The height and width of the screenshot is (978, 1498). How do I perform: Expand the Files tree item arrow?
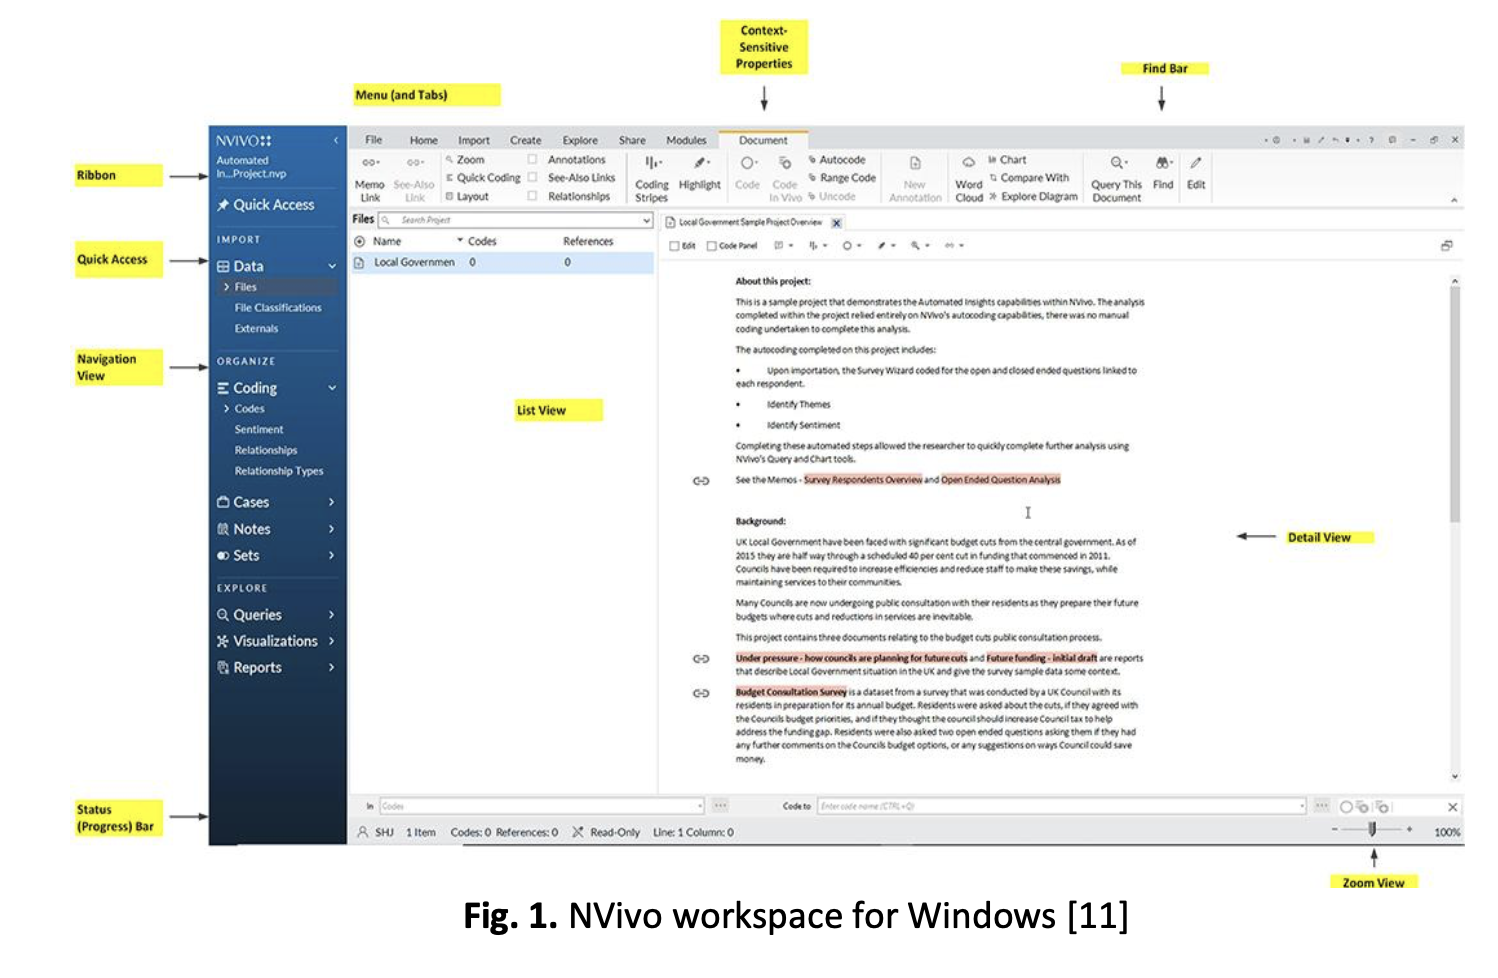point(226,287)
